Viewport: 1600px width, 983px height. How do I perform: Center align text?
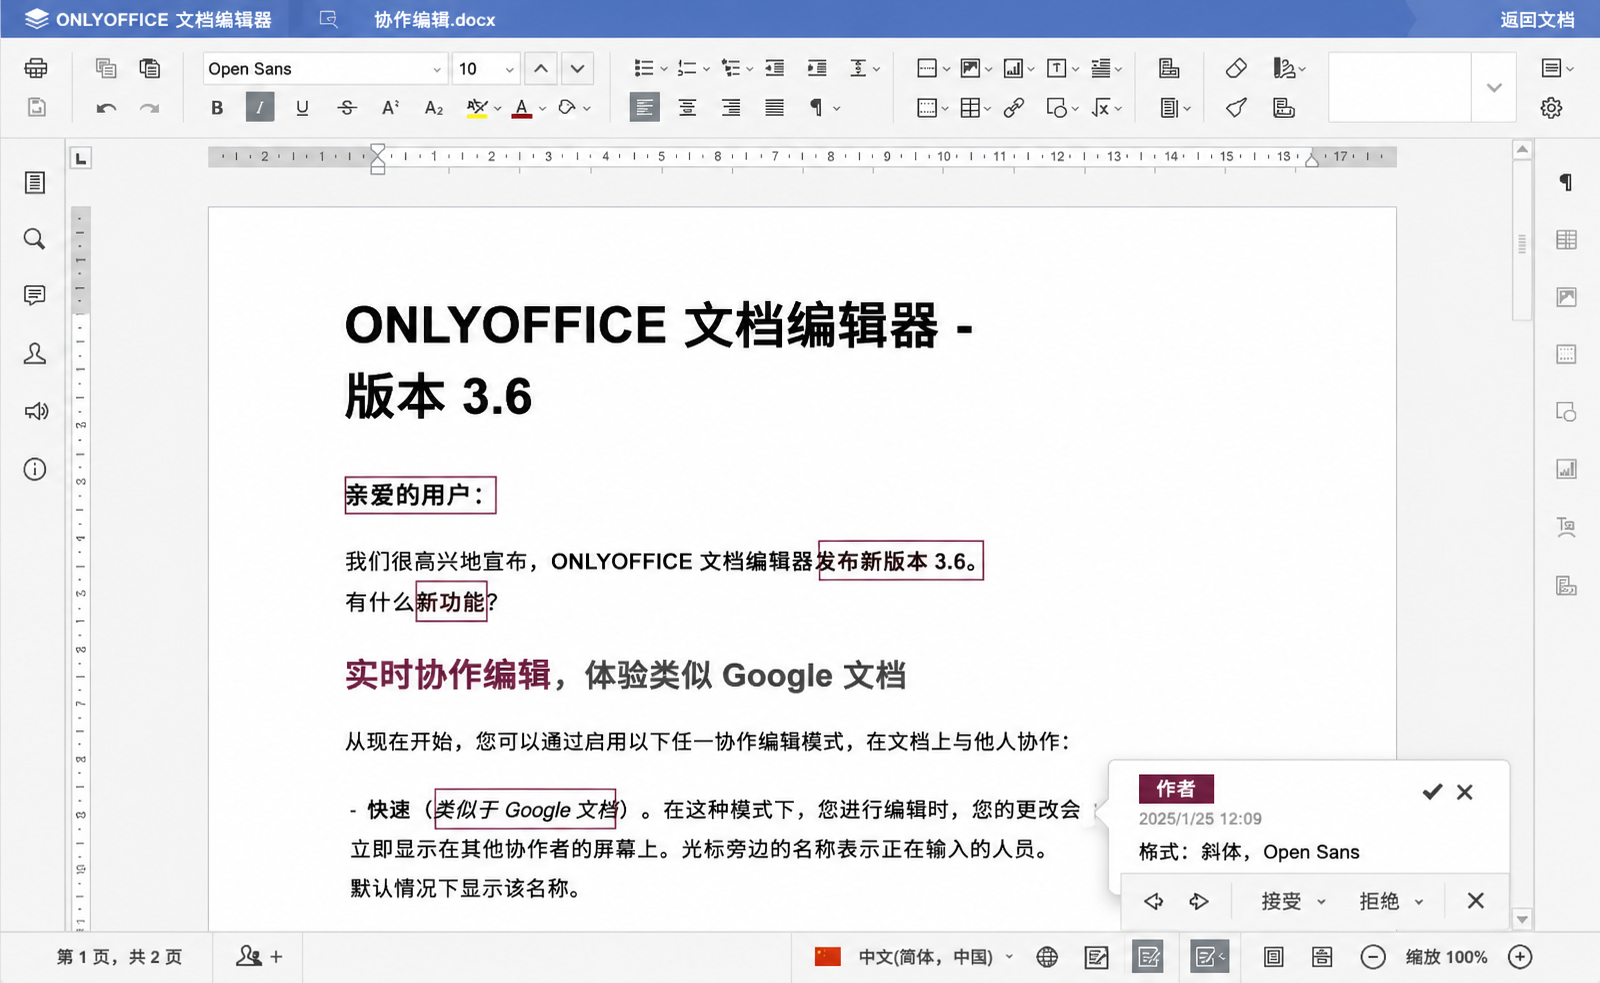(687, 108)
